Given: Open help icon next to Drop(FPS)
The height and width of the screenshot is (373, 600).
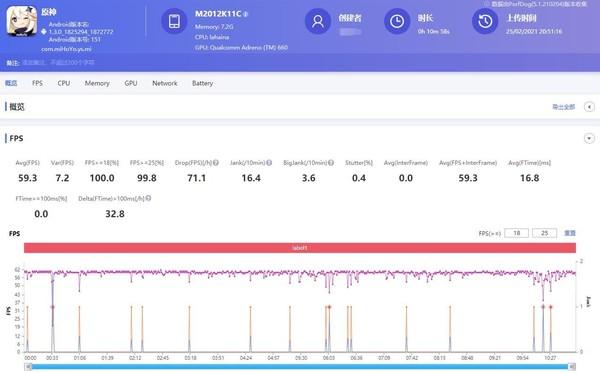Looking at the screenshot, I should (216, 163).
